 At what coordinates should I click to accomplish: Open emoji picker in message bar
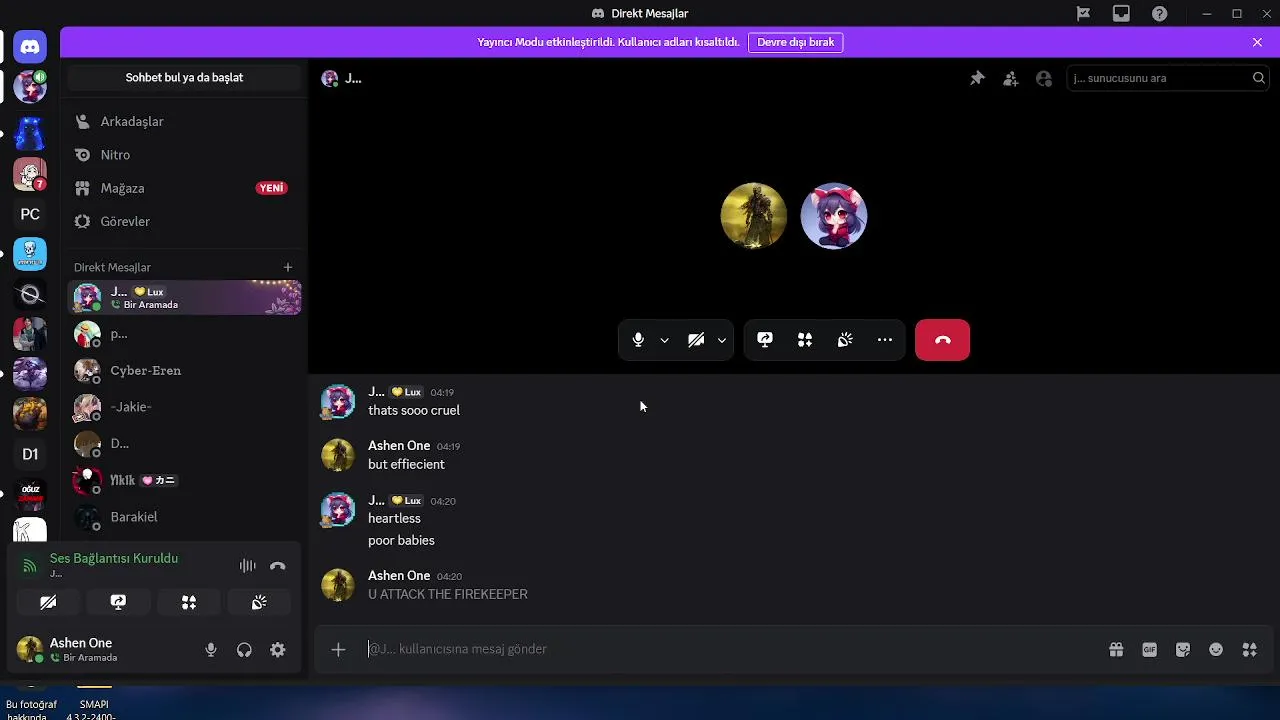(x=1216, y=649)
